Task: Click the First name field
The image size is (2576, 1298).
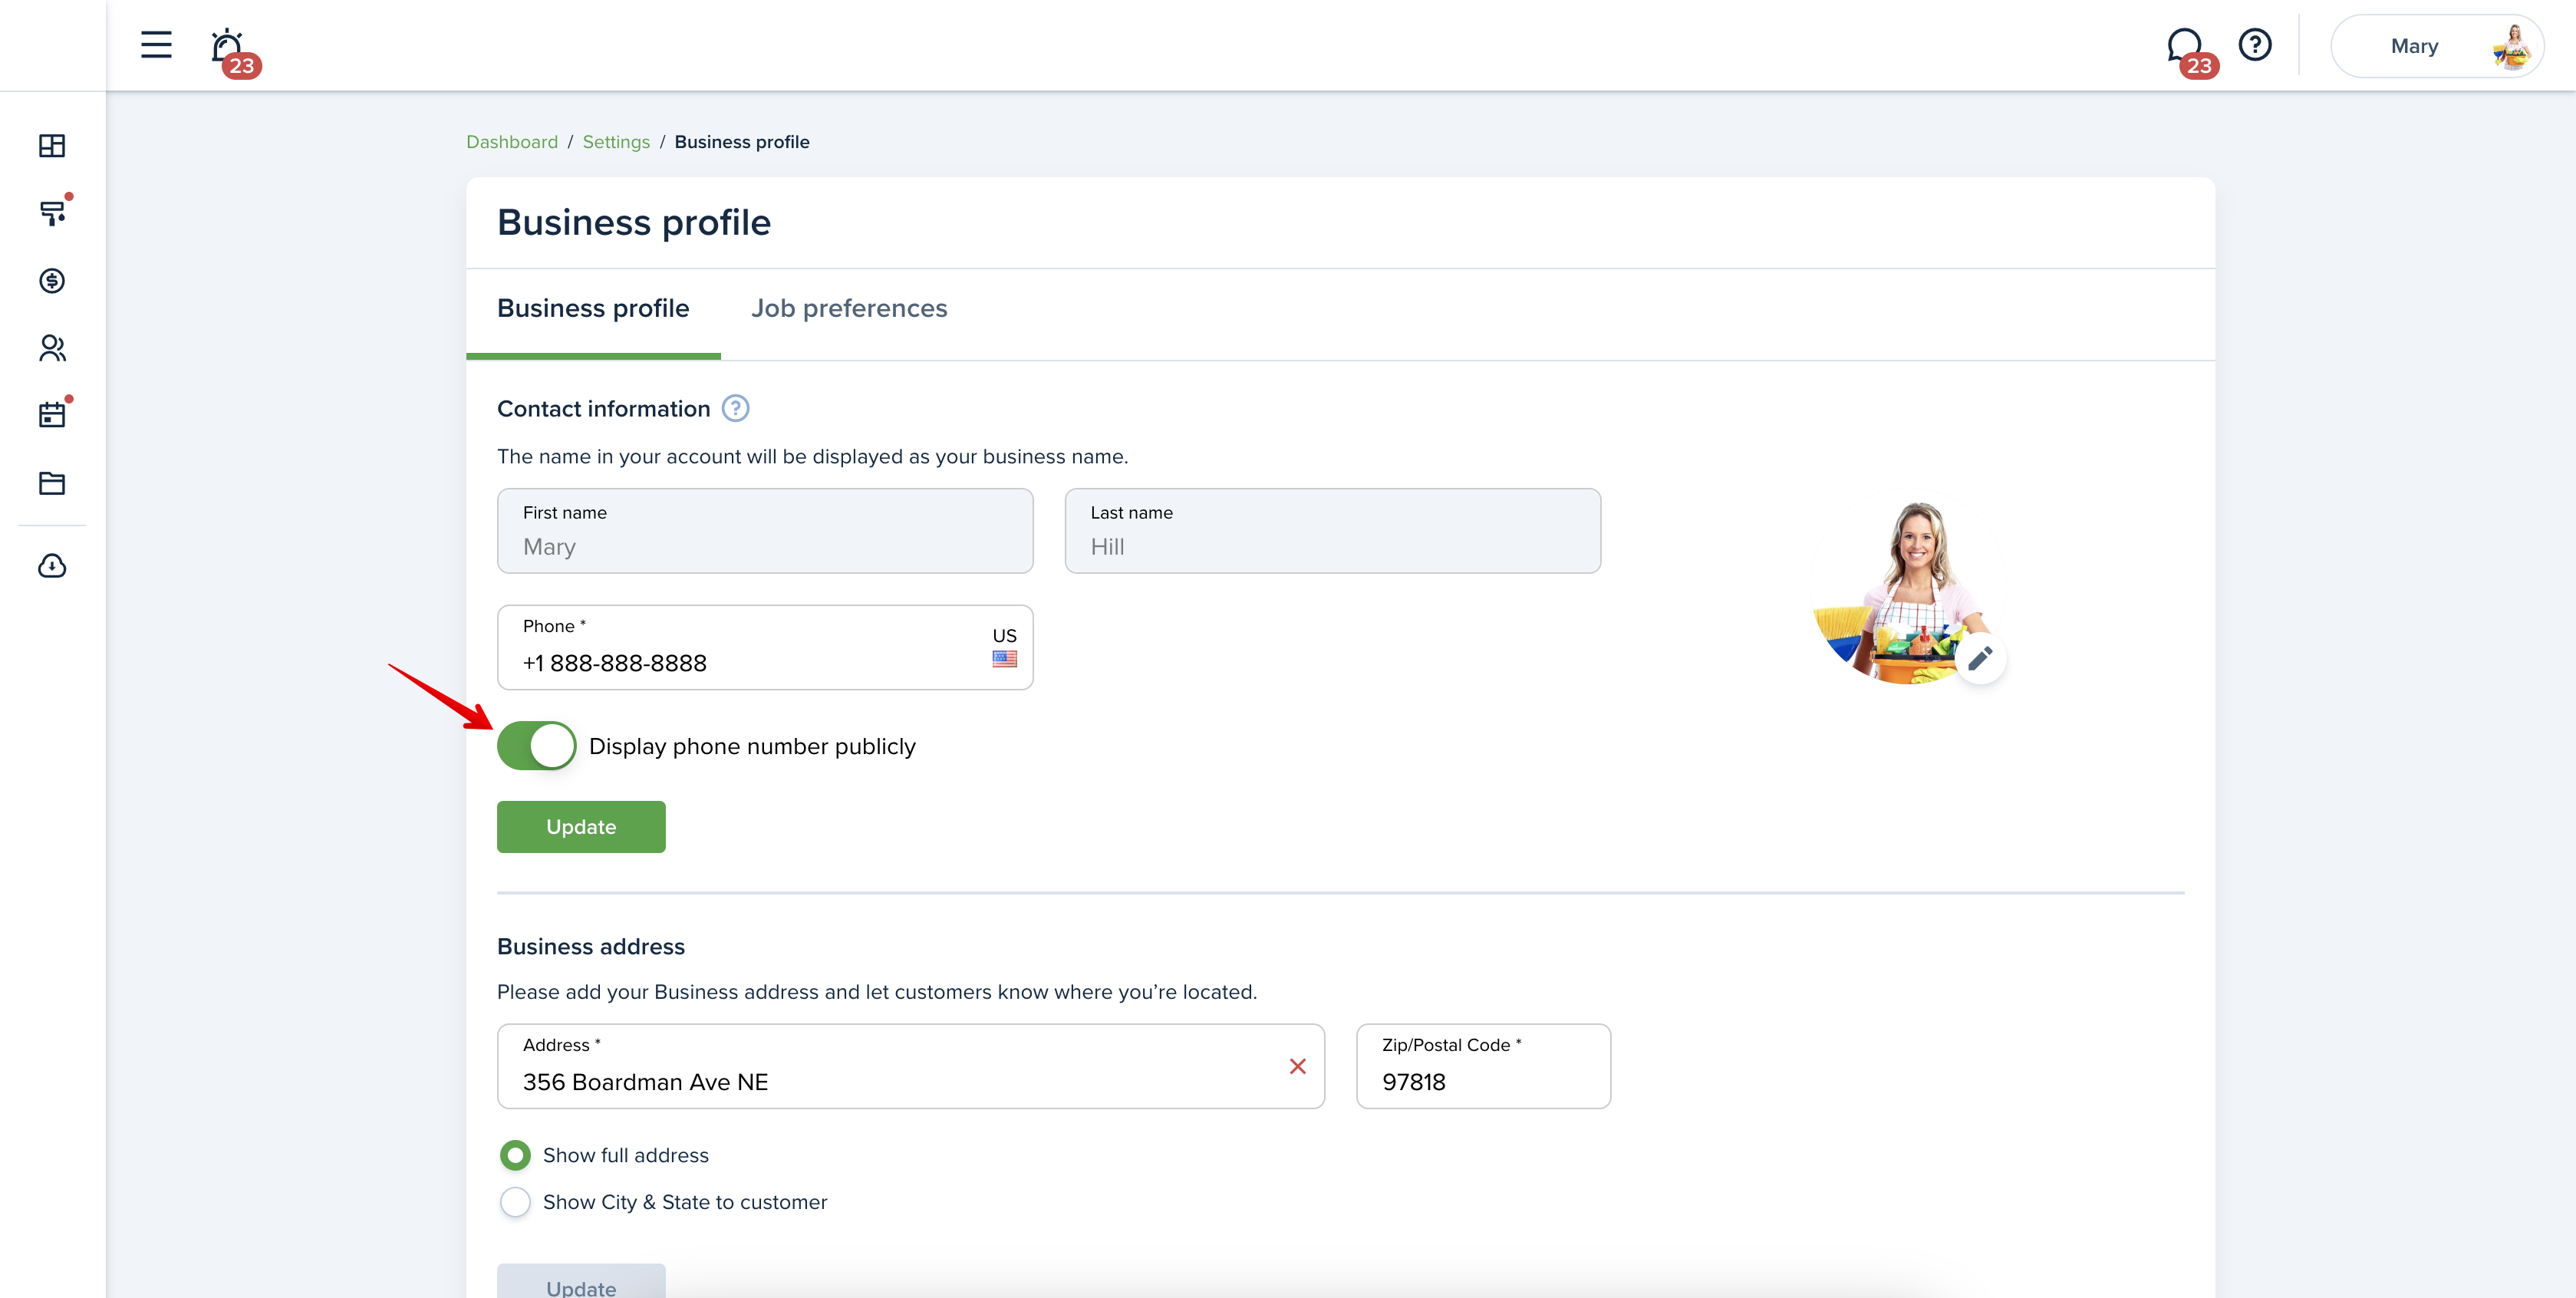Action: (765, 531)
